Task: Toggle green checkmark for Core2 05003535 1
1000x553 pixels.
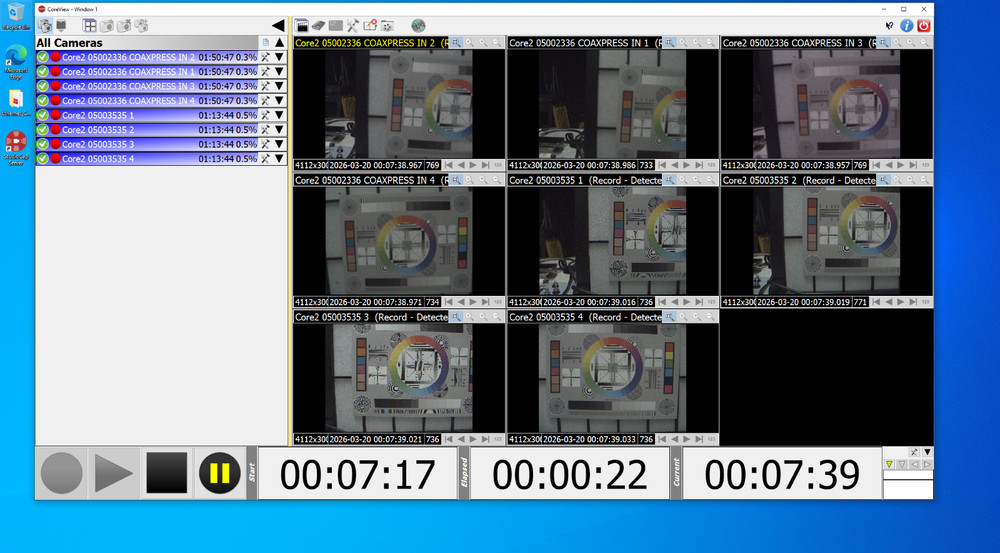Action: [x=43, y=115]
